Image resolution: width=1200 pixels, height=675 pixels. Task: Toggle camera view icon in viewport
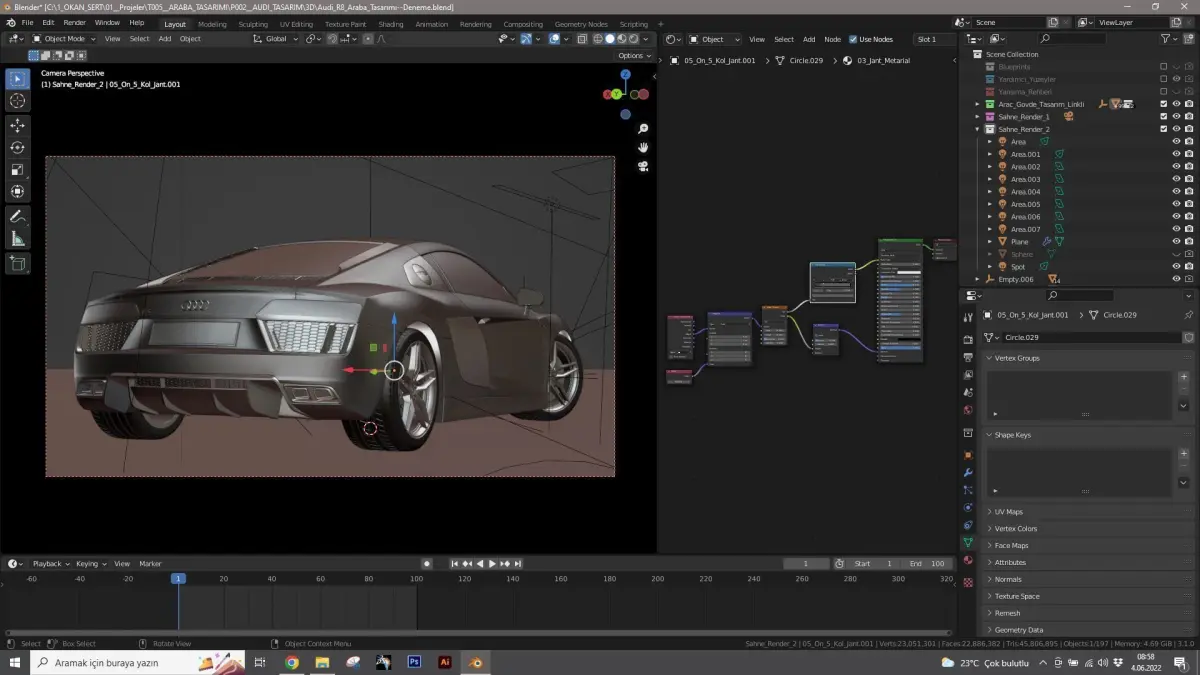tap(643, 166)
